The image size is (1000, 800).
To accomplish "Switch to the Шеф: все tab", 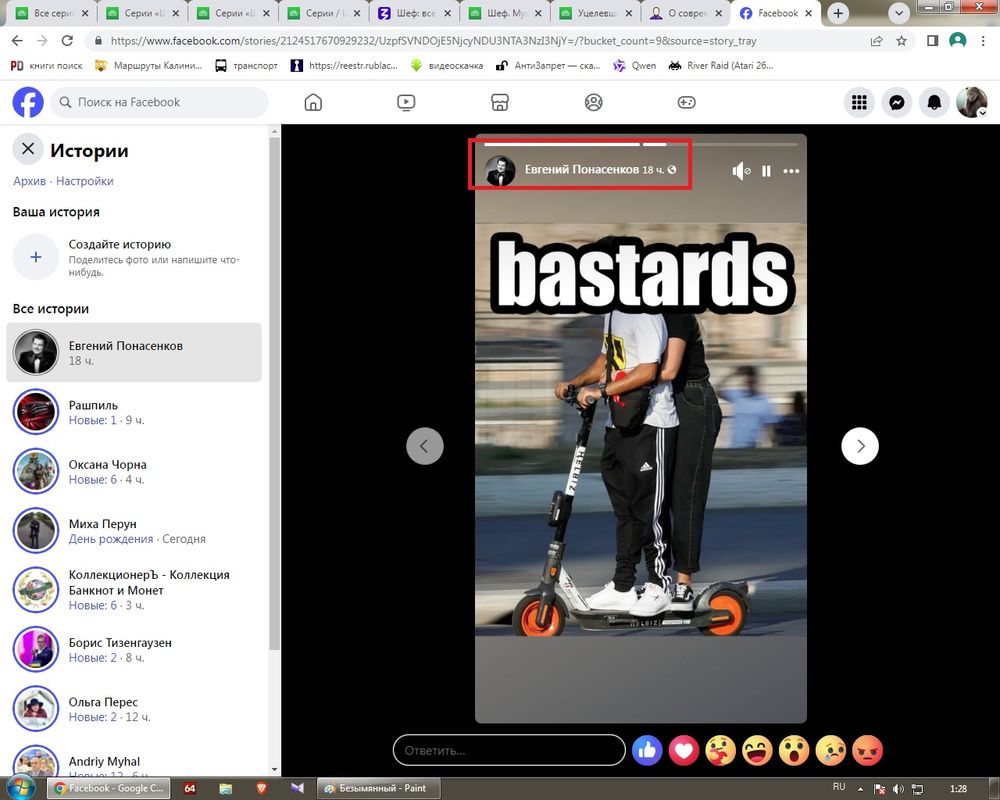I will point(416,13).
